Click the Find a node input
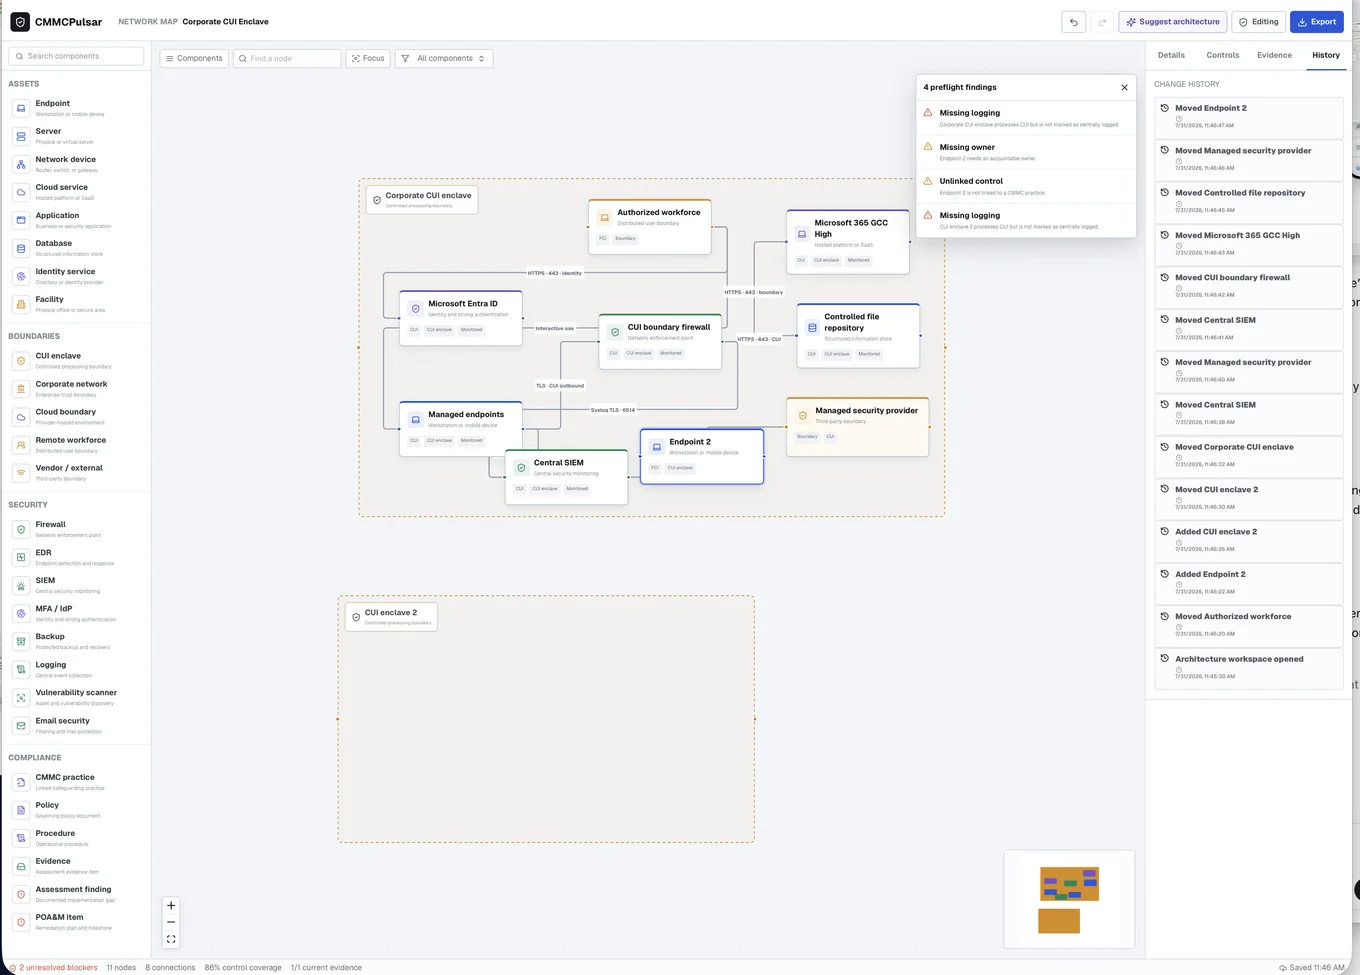The height and width of the screenshot is (975, 1360). click(287, 58)
